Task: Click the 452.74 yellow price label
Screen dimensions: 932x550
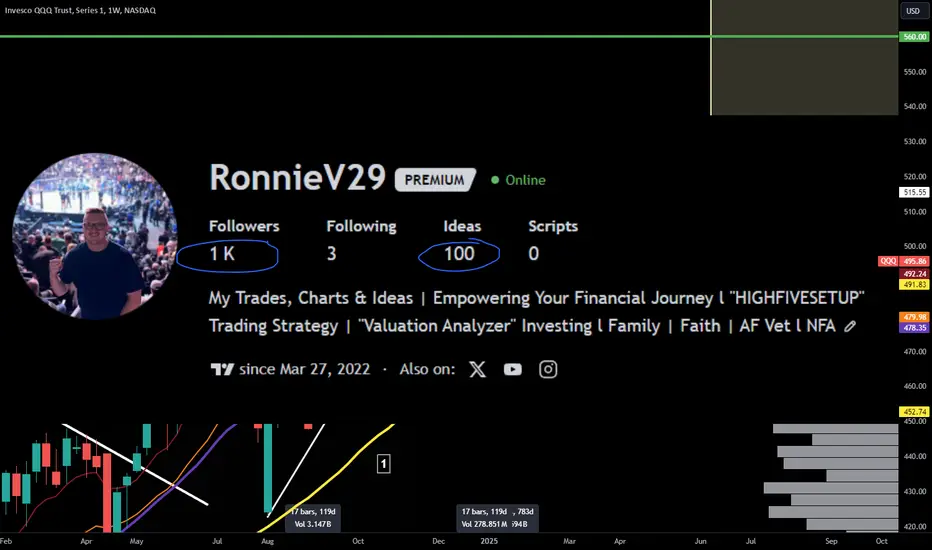Action: (914, 411)
